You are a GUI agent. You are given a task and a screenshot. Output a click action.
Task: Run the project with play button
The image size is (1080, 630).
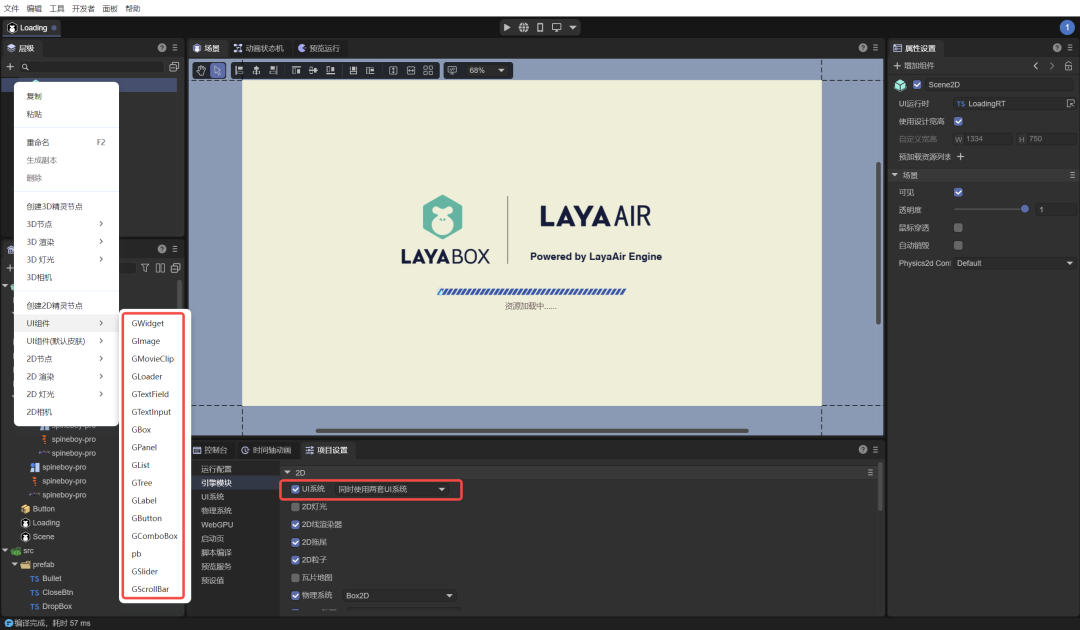pos(507,28)
